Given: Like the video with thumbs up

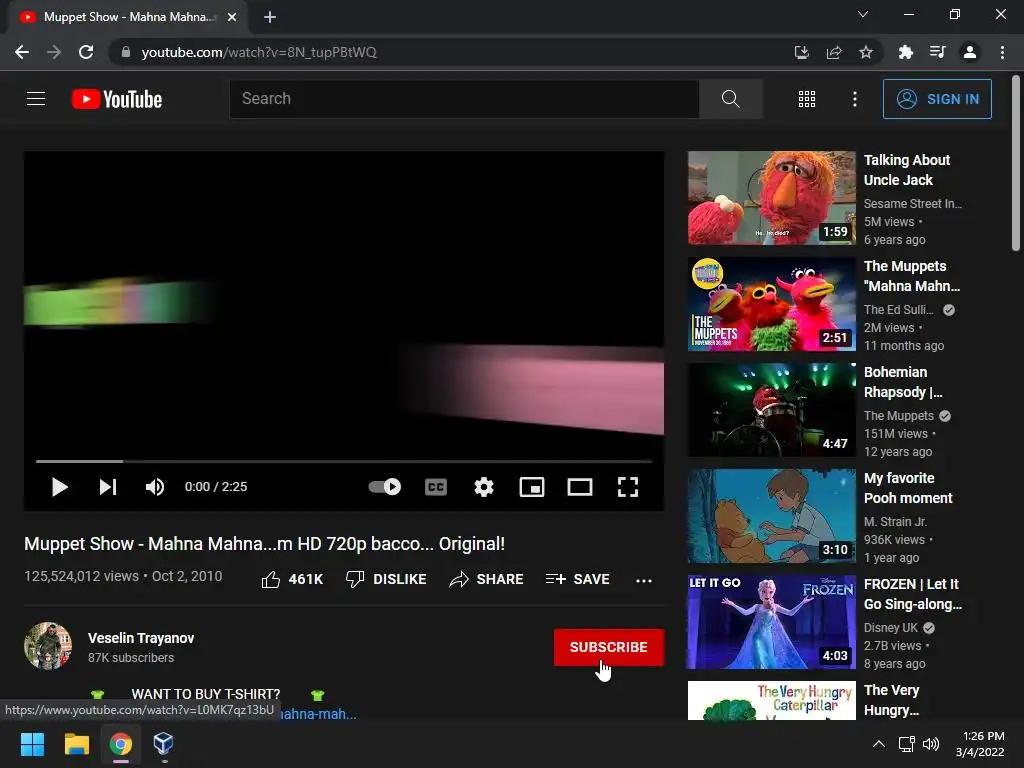Looking at the screenshot, I should (x=292, y=579).
